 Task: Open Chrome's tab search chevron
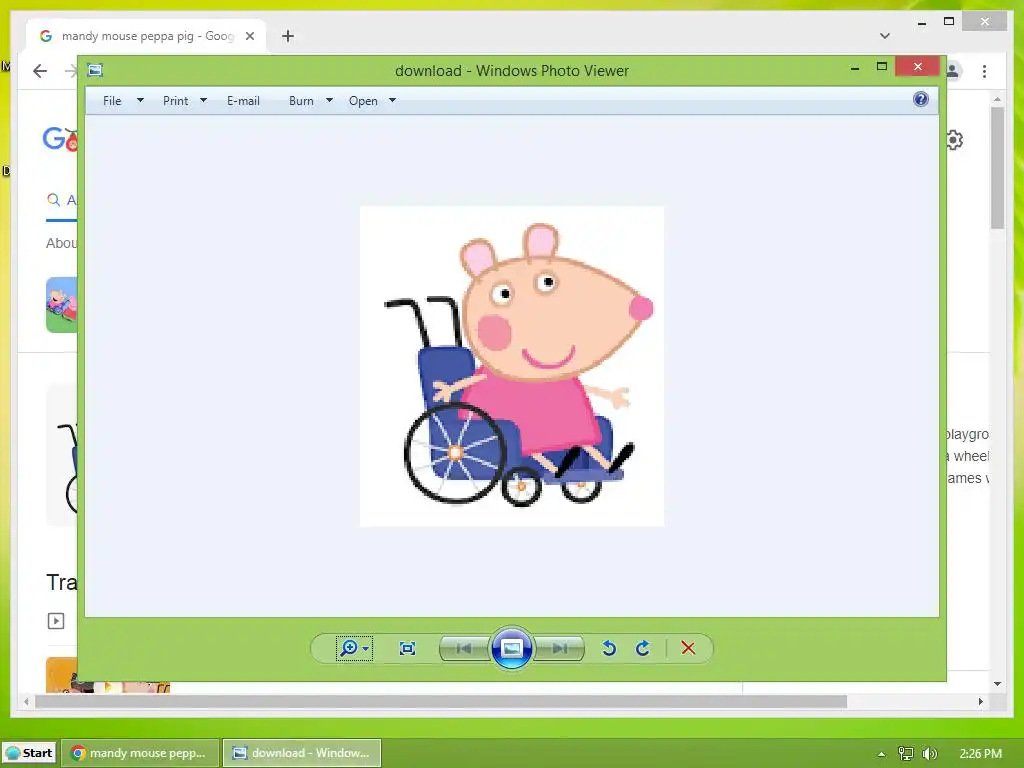(885, 36)
